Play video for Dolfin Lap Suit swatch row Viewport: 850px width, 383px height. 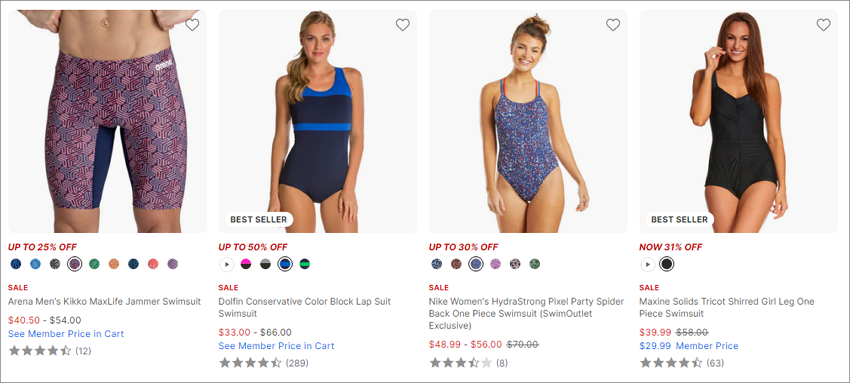[x=227, y=264]
